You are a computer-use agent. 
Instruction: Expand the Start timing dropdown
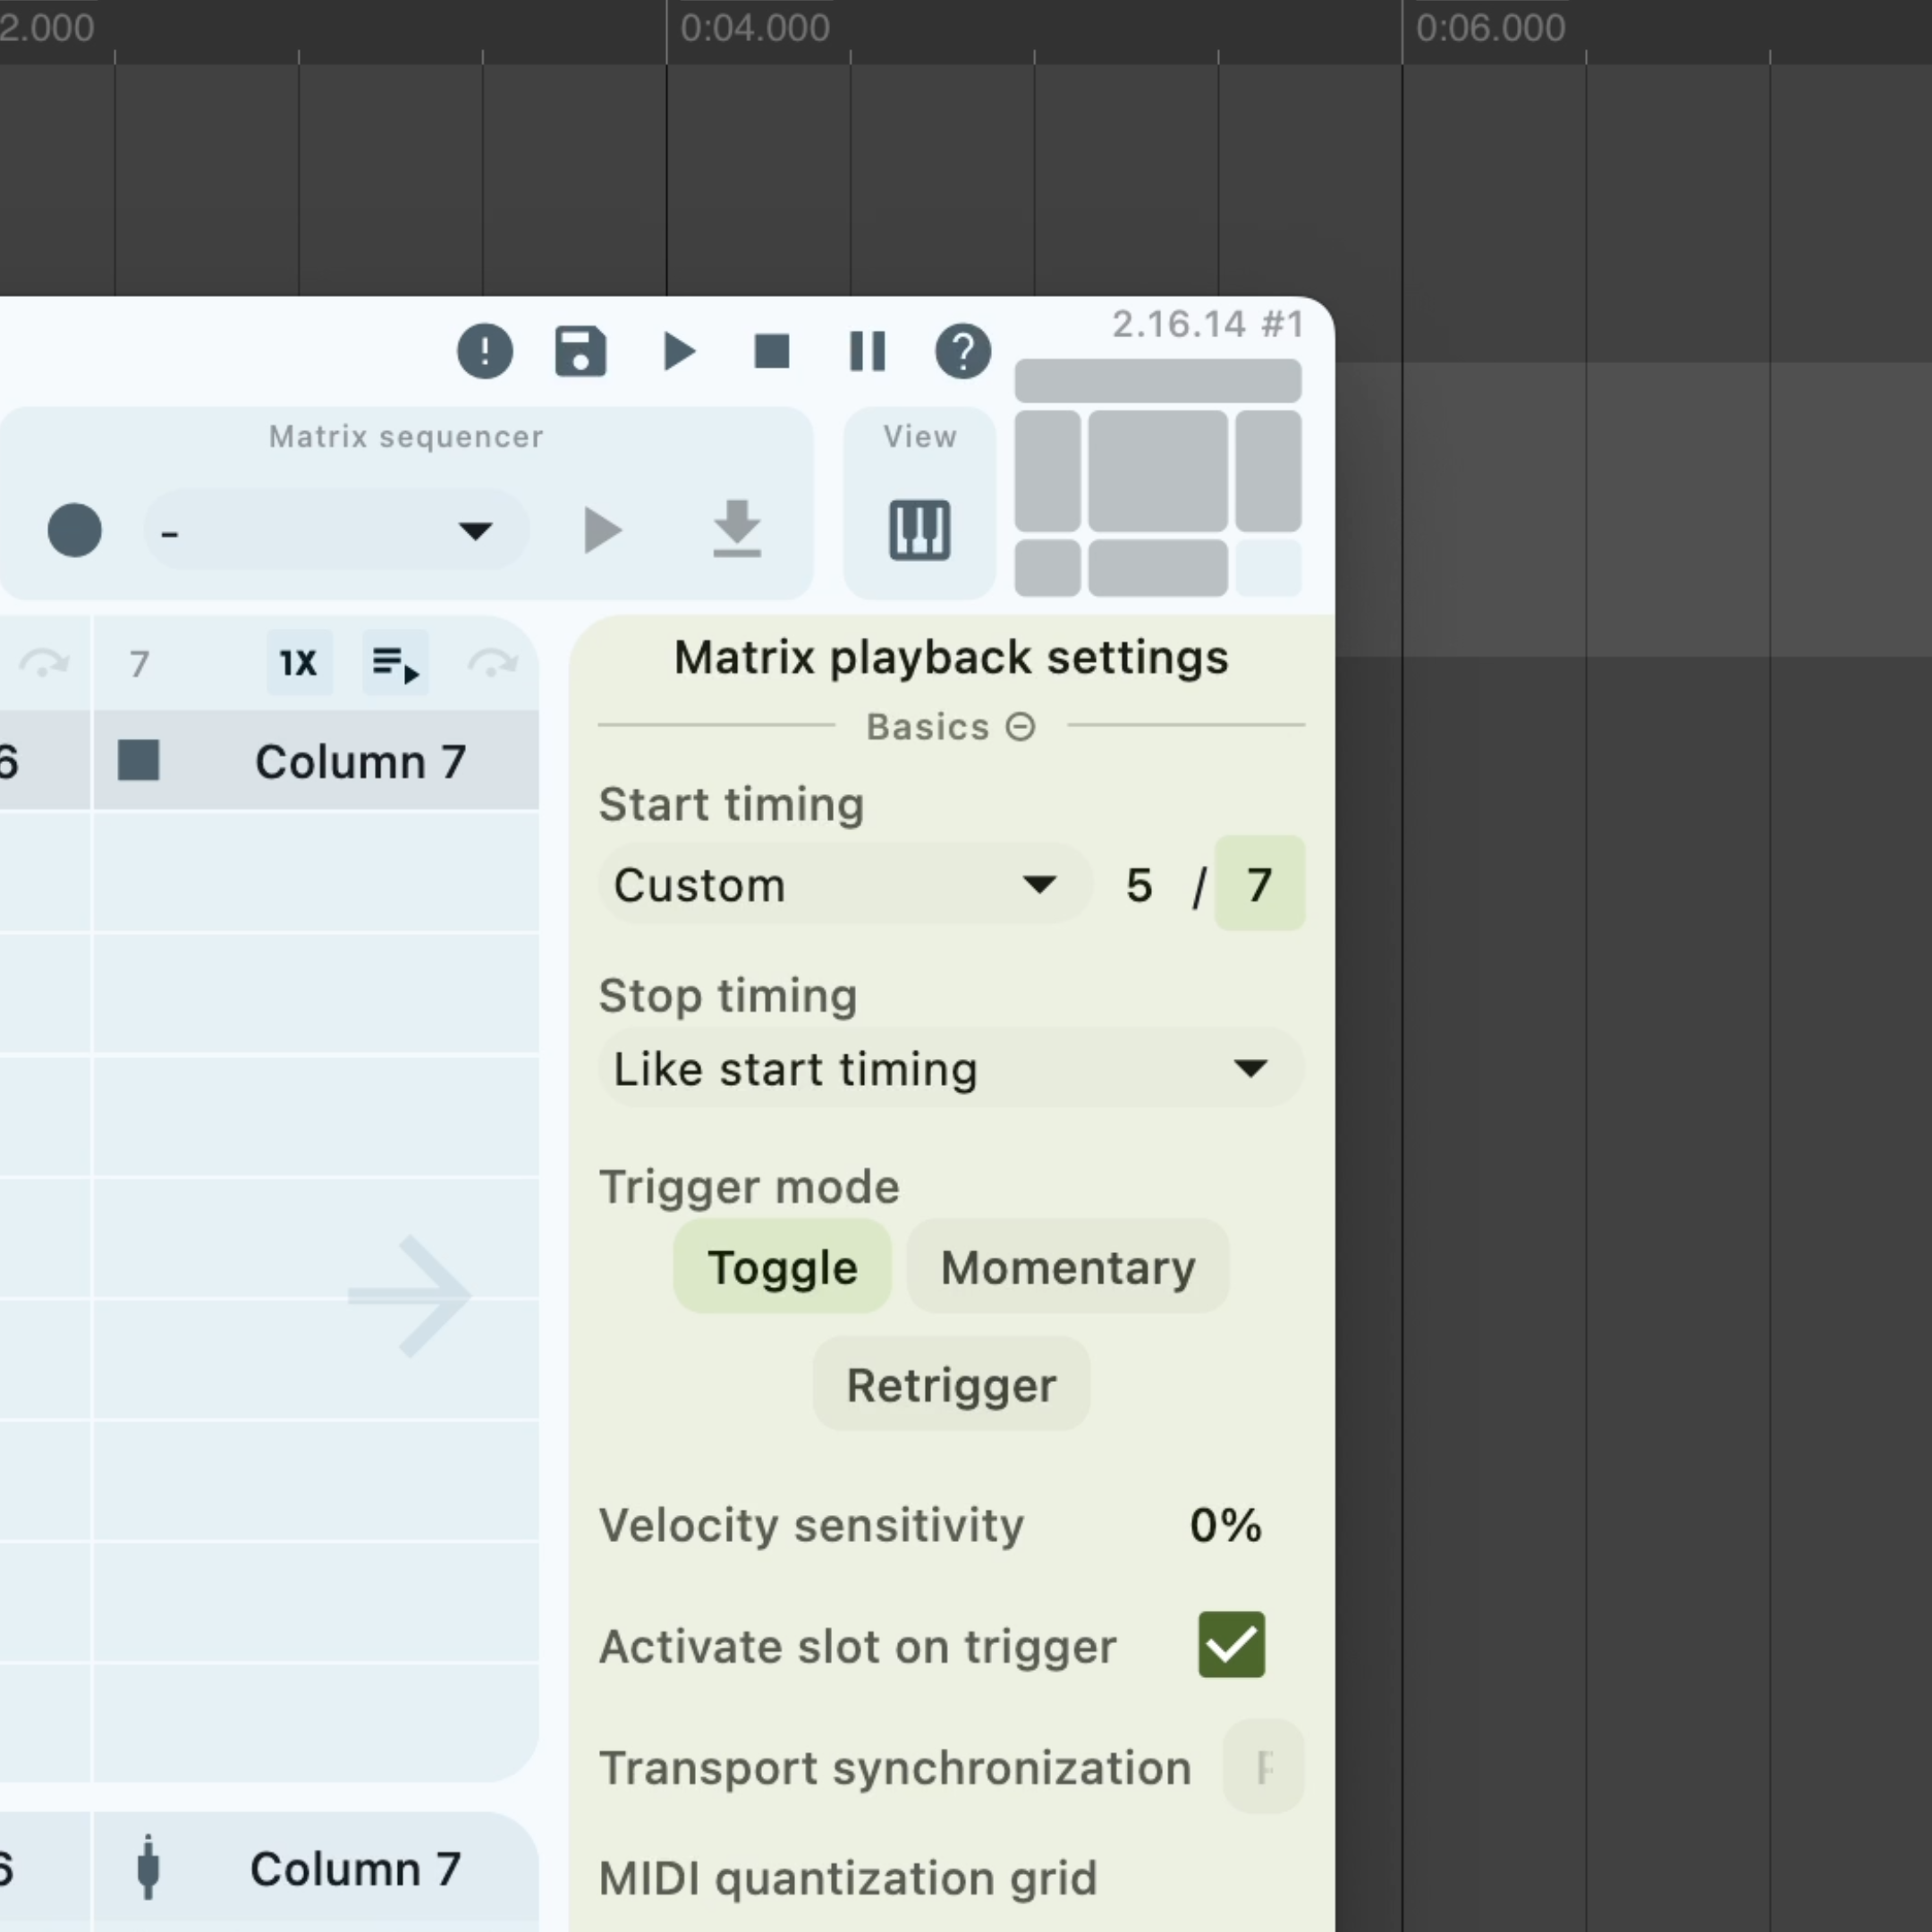[x=832, y=885]
